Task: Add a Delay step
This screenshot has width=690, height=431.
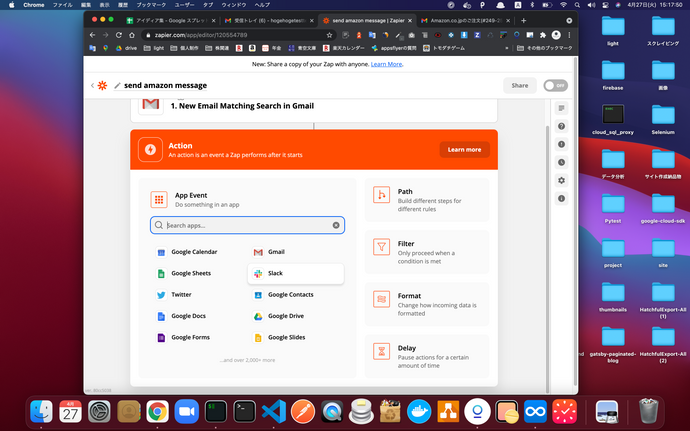Action: (427, 356)
